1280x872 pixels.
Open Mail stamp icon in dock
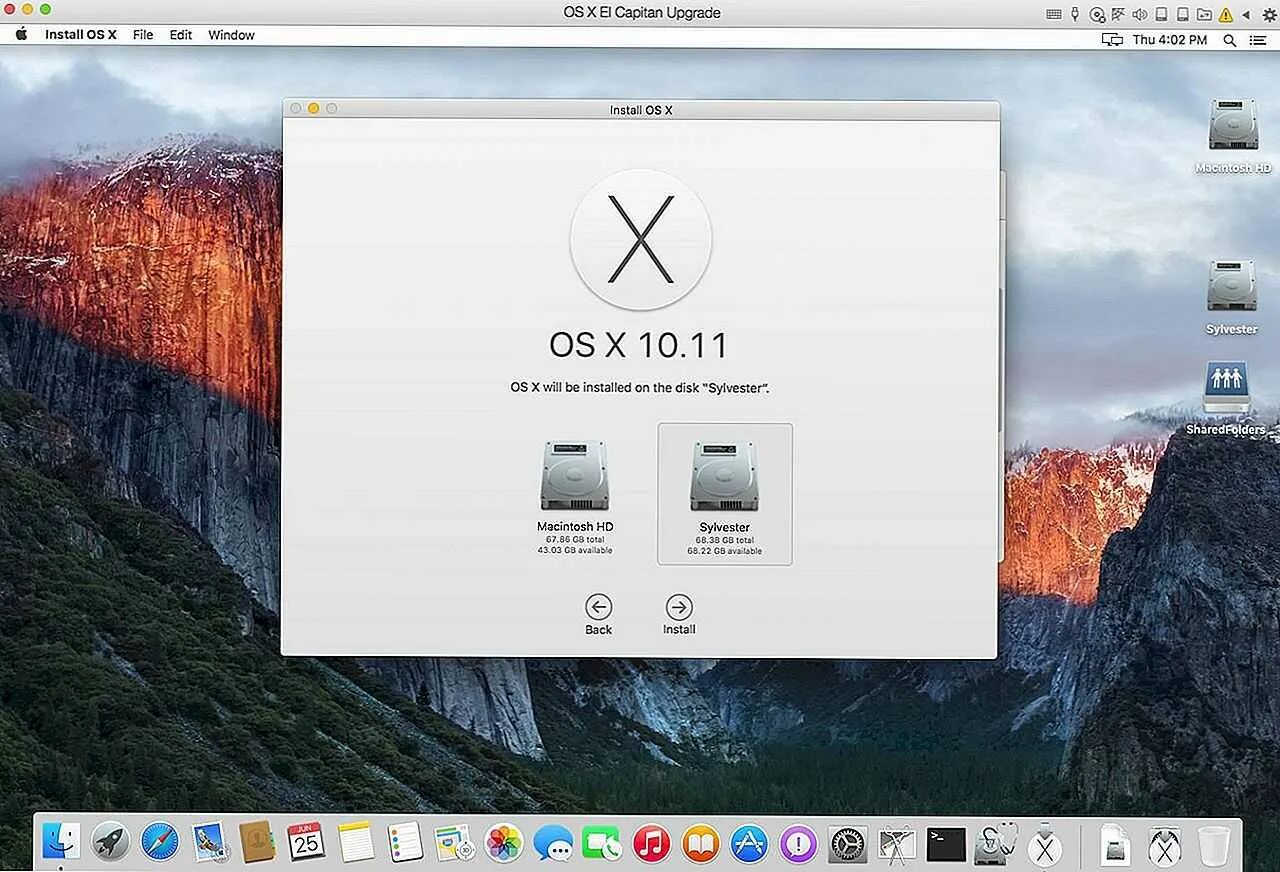209,842
